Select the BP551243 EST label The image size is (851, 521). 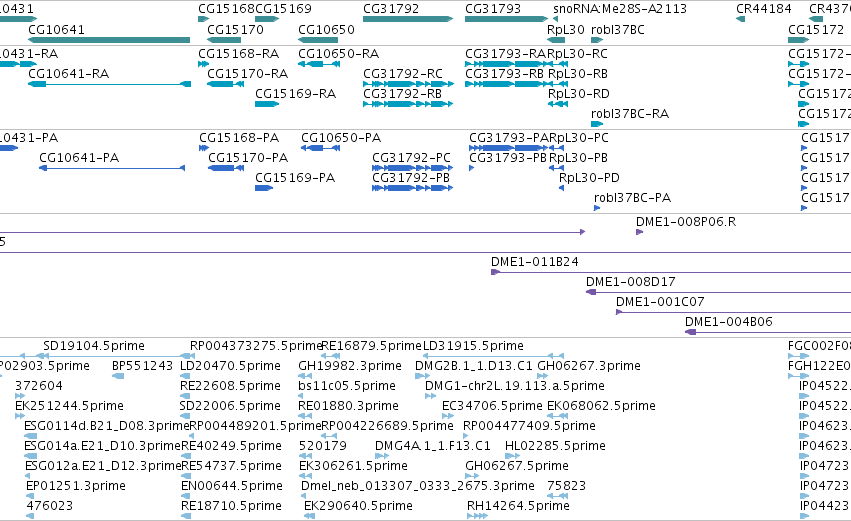coord(142,366)
